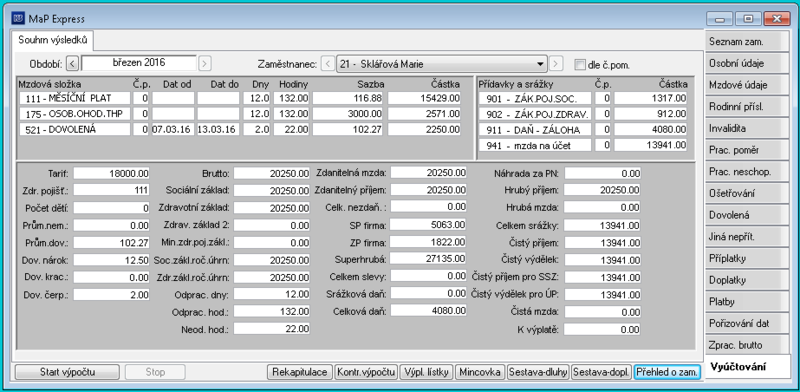Click the SP firma field '5063.00'
This screenshot has width=800, height=392.
click(429, 224)
